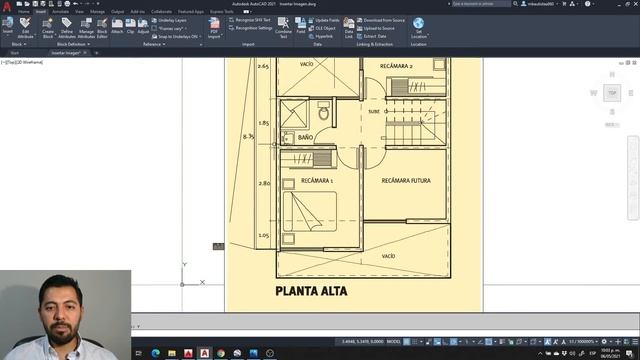The height and width of the screenshot is (360, 640).
Task: Switch to the Start file tab
Action: point(15,53)
